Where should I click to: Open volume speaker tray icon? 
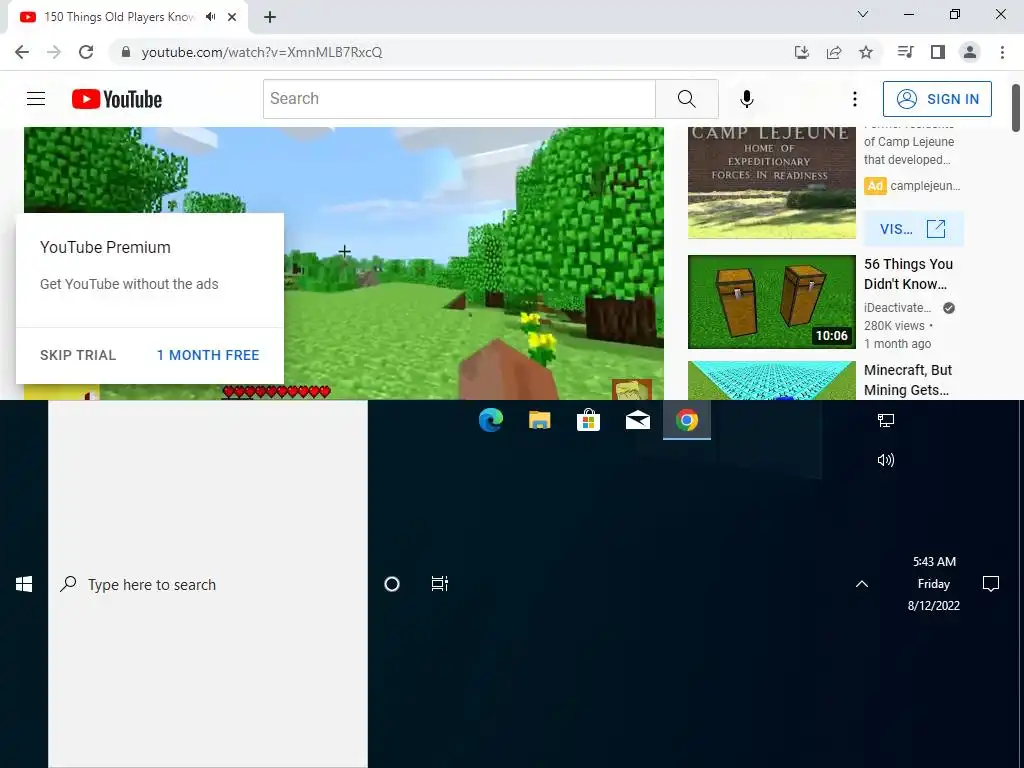(x=886, y=460)
